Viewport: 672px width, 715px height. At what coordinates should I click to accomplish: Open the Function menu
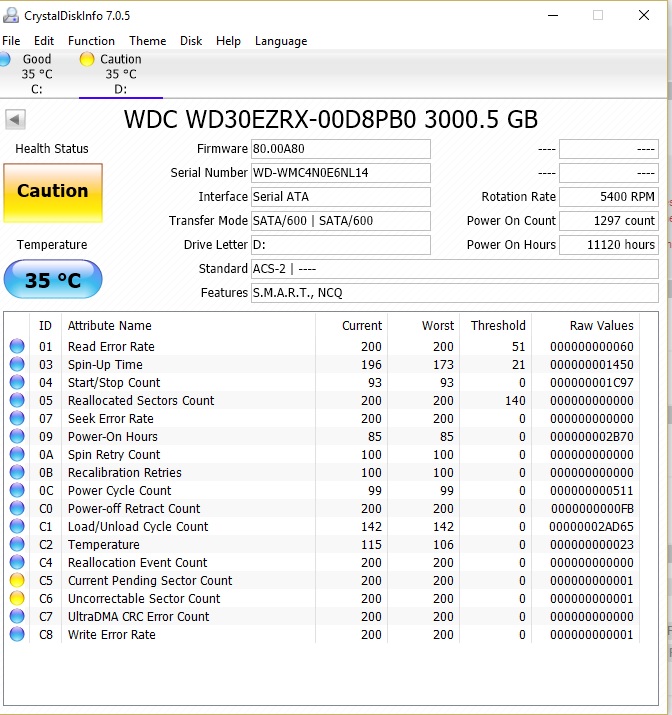[x=91, y=41]
